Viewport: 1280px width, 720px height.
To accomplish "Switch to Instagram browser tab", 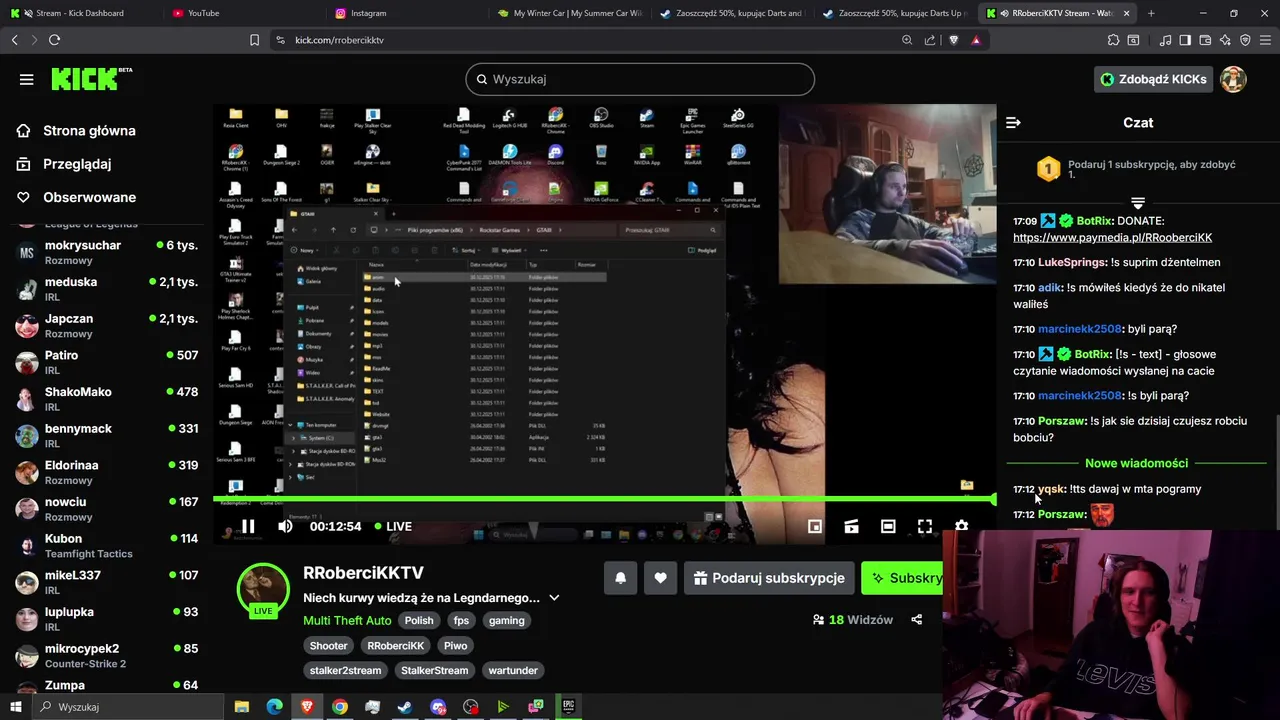I will pyautogui.click(x=369, y=13).
